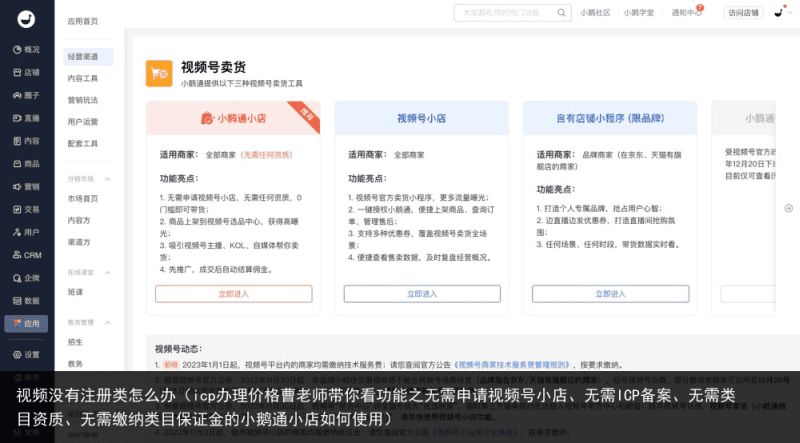Click the search magnifier icon

pos(561,13)
